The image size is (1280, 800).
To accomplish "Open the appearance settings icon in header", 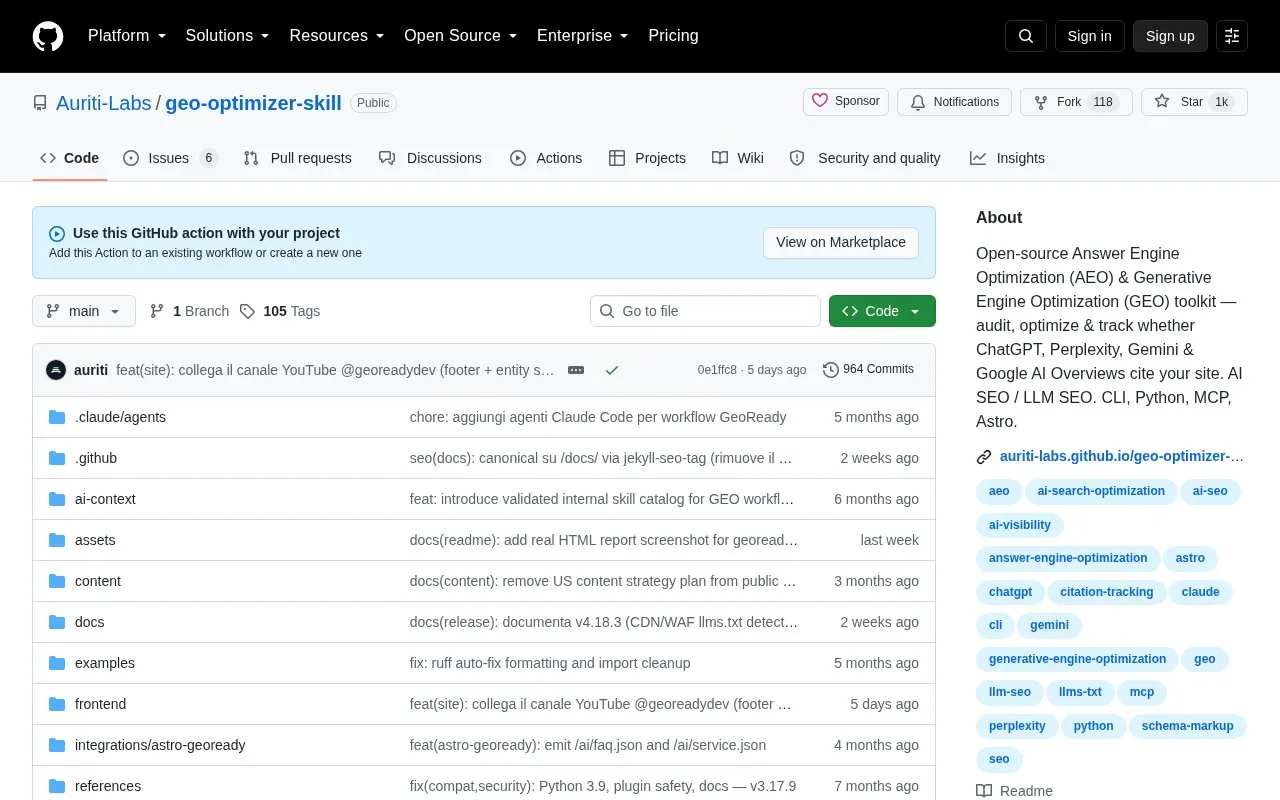I will pyautogui.click(x=1232, y=36).
